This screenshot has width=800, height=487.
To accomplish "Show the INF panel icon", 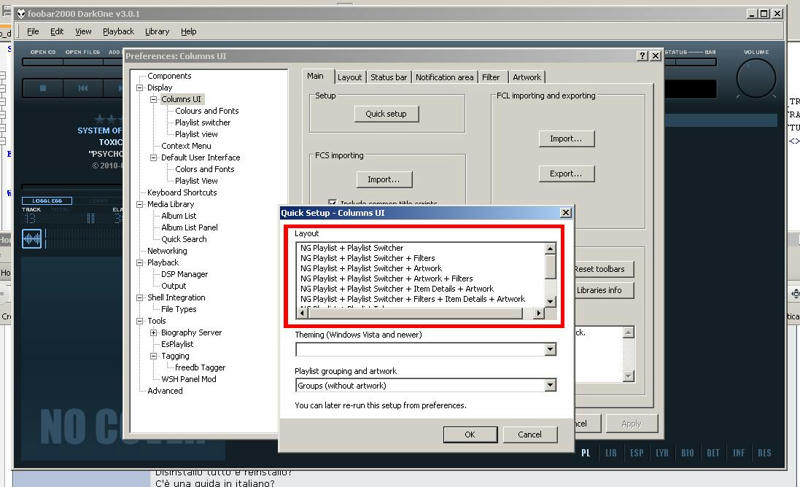I will [x=739, y=453].
